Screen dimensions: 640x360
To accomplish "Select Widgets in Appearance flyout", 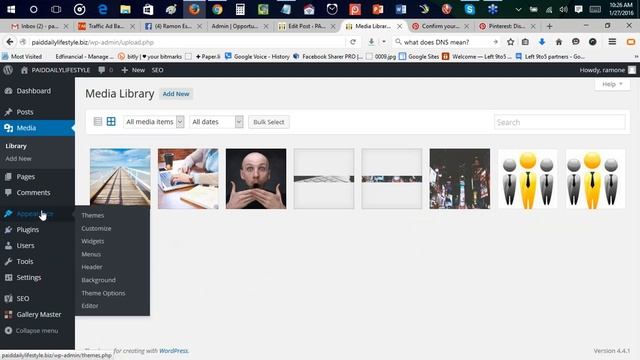I will (93, 241).
